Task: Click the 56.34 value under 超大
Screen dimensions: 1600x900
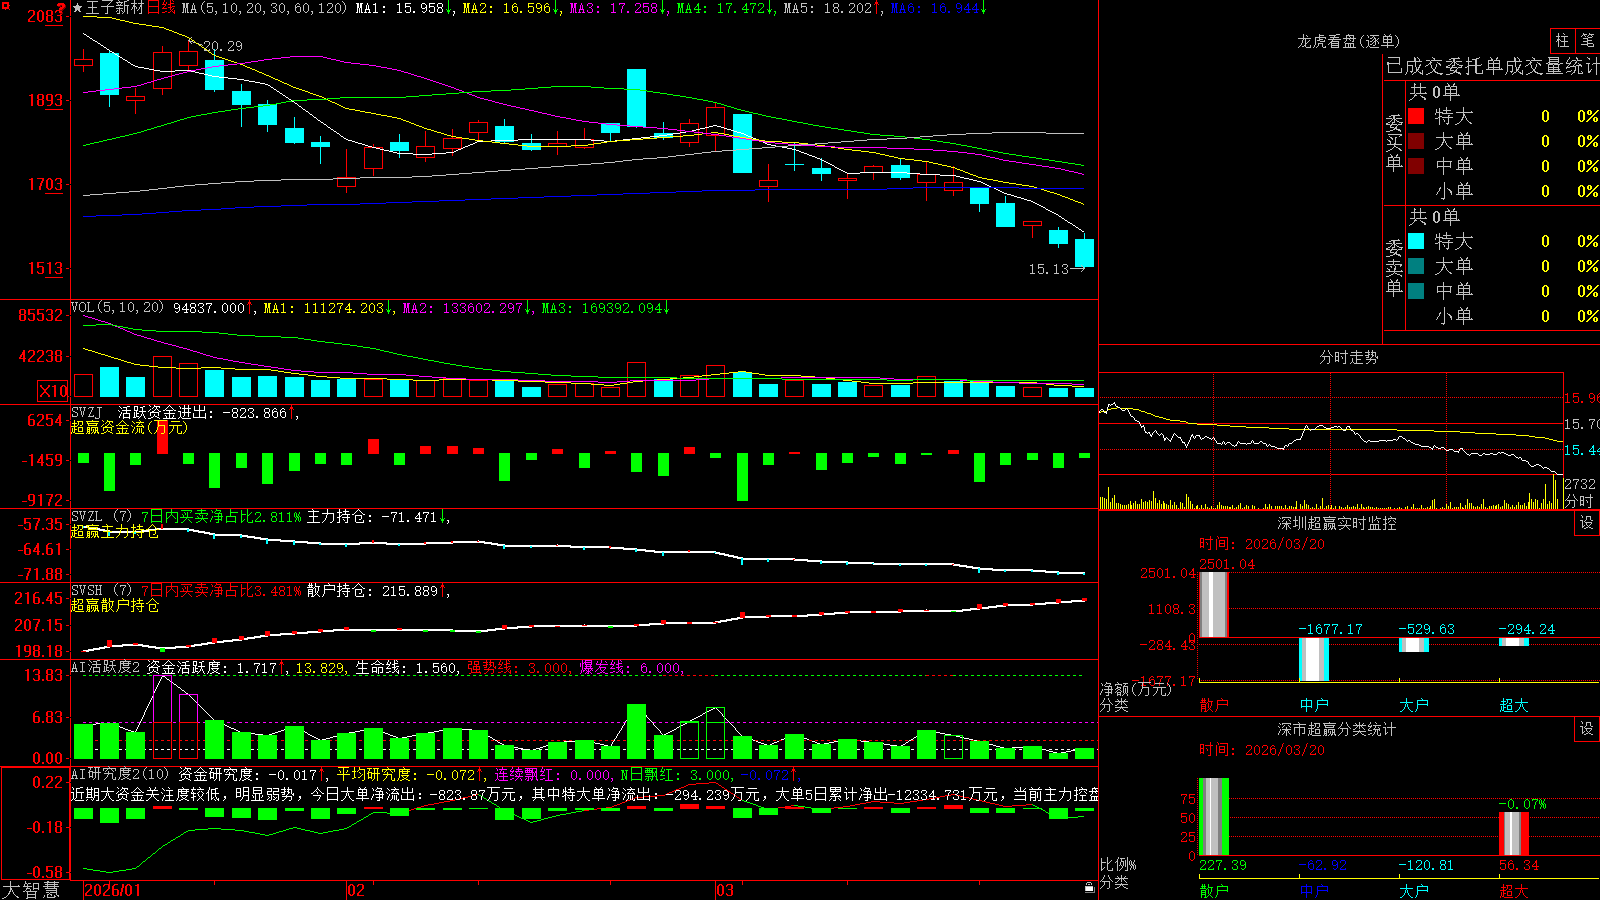Action: tap(1519, 865)
